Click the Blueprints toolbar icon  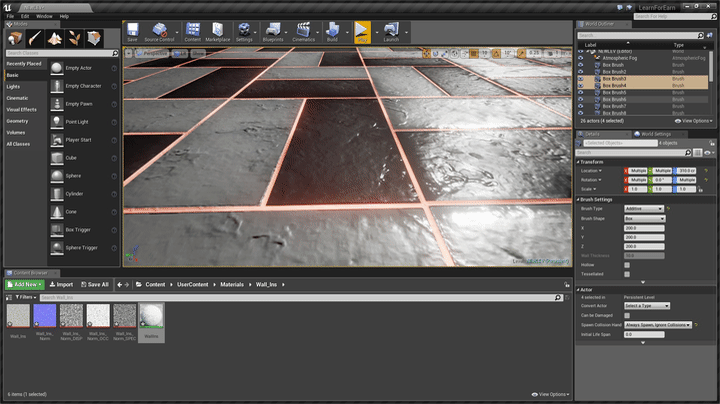tap(272, 31)
